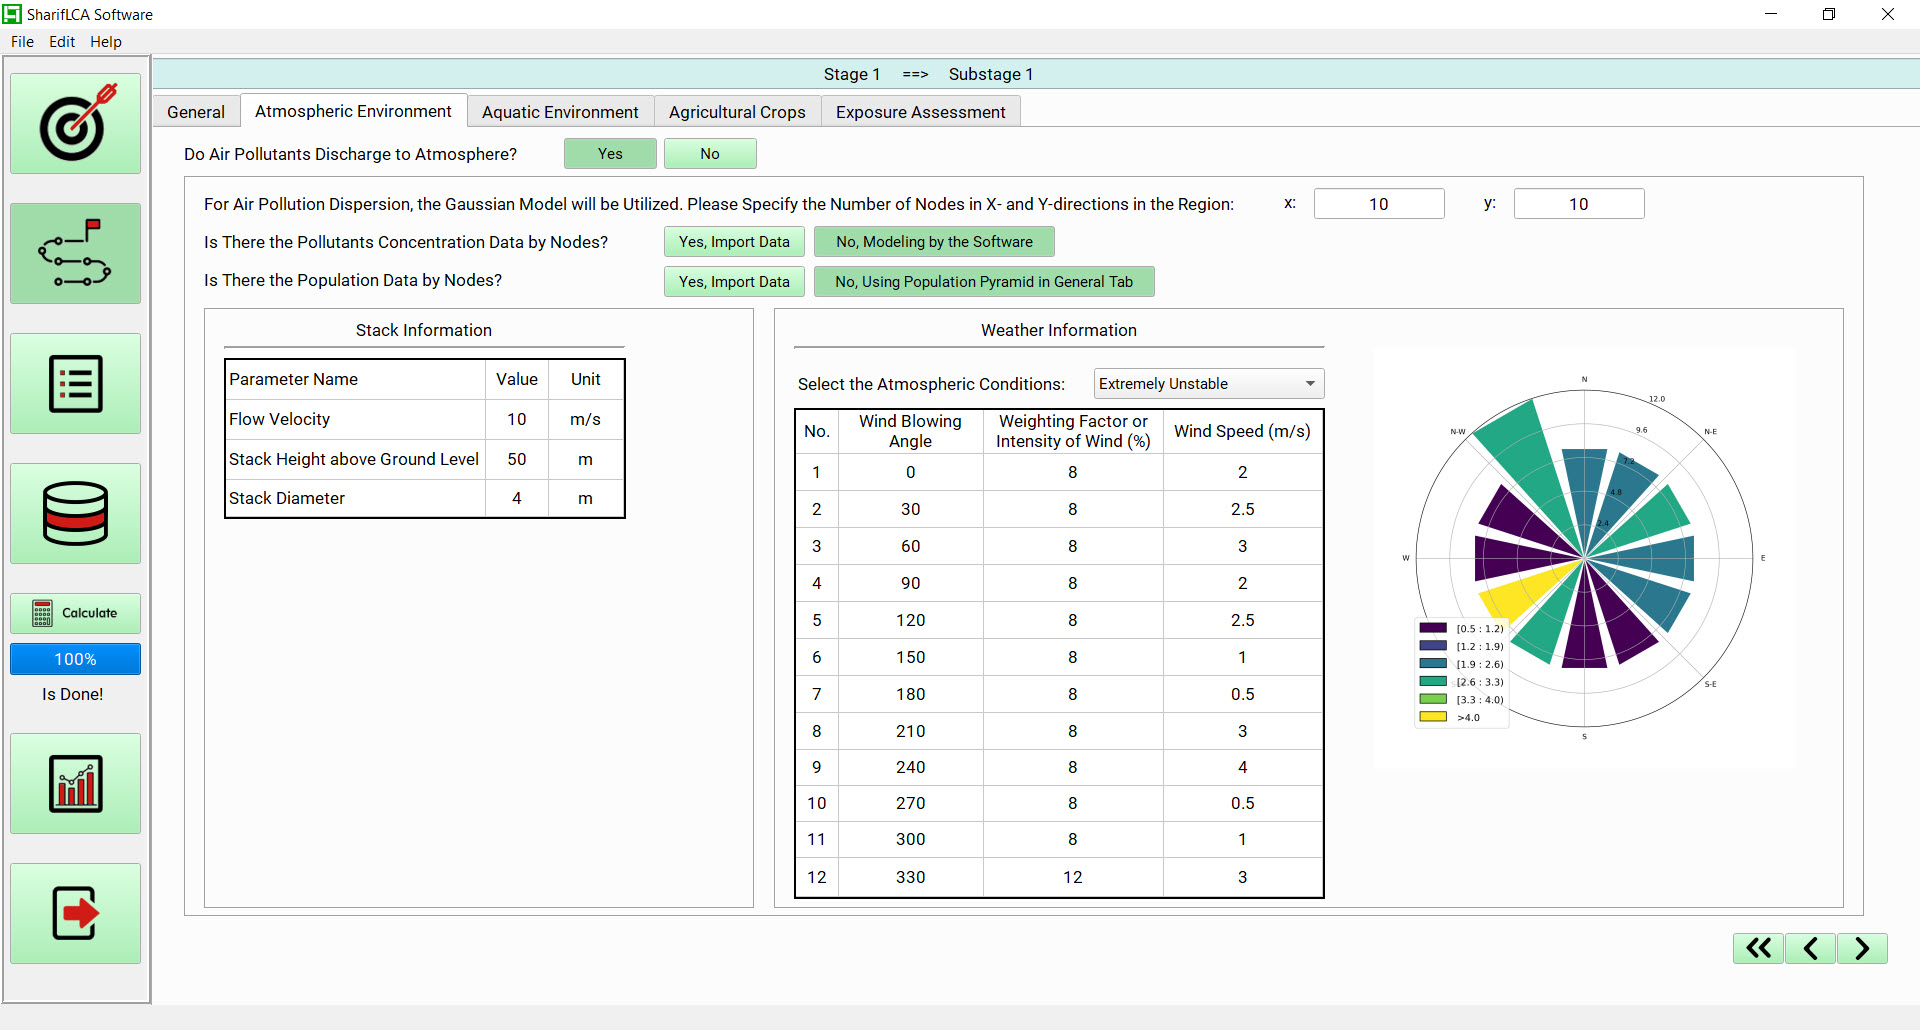The height and width of the screenshot is (1030, 1920).
Task: Switch to the Atmospheric Environment tab
Action: click(353, 111)
